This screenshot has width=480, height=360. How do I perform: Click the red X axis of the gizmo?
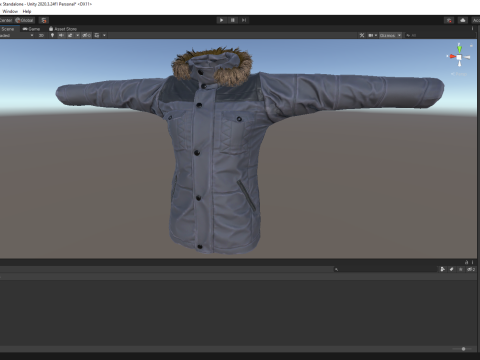pos(452,56)
